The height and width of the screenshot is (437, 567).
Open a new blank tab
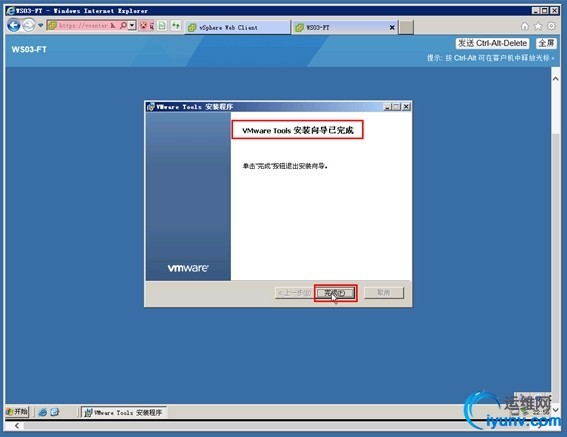pyautogui.click(x=406, y=27)
